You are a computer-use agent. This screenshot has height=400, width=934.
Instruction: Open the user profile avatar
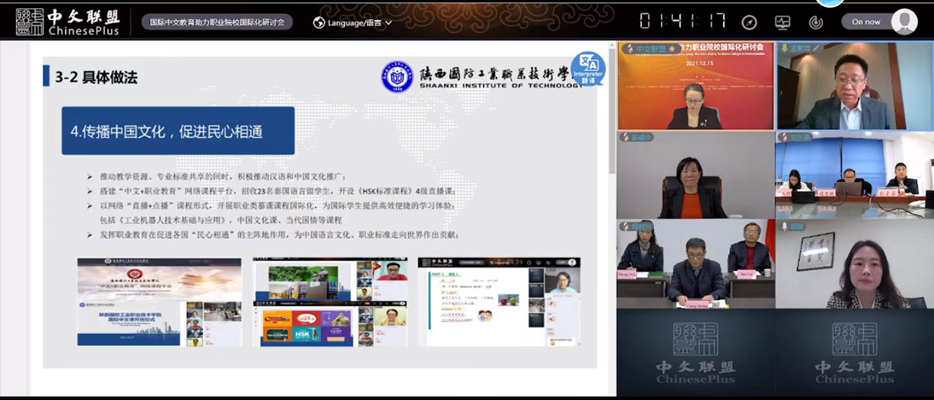[904, 22]
